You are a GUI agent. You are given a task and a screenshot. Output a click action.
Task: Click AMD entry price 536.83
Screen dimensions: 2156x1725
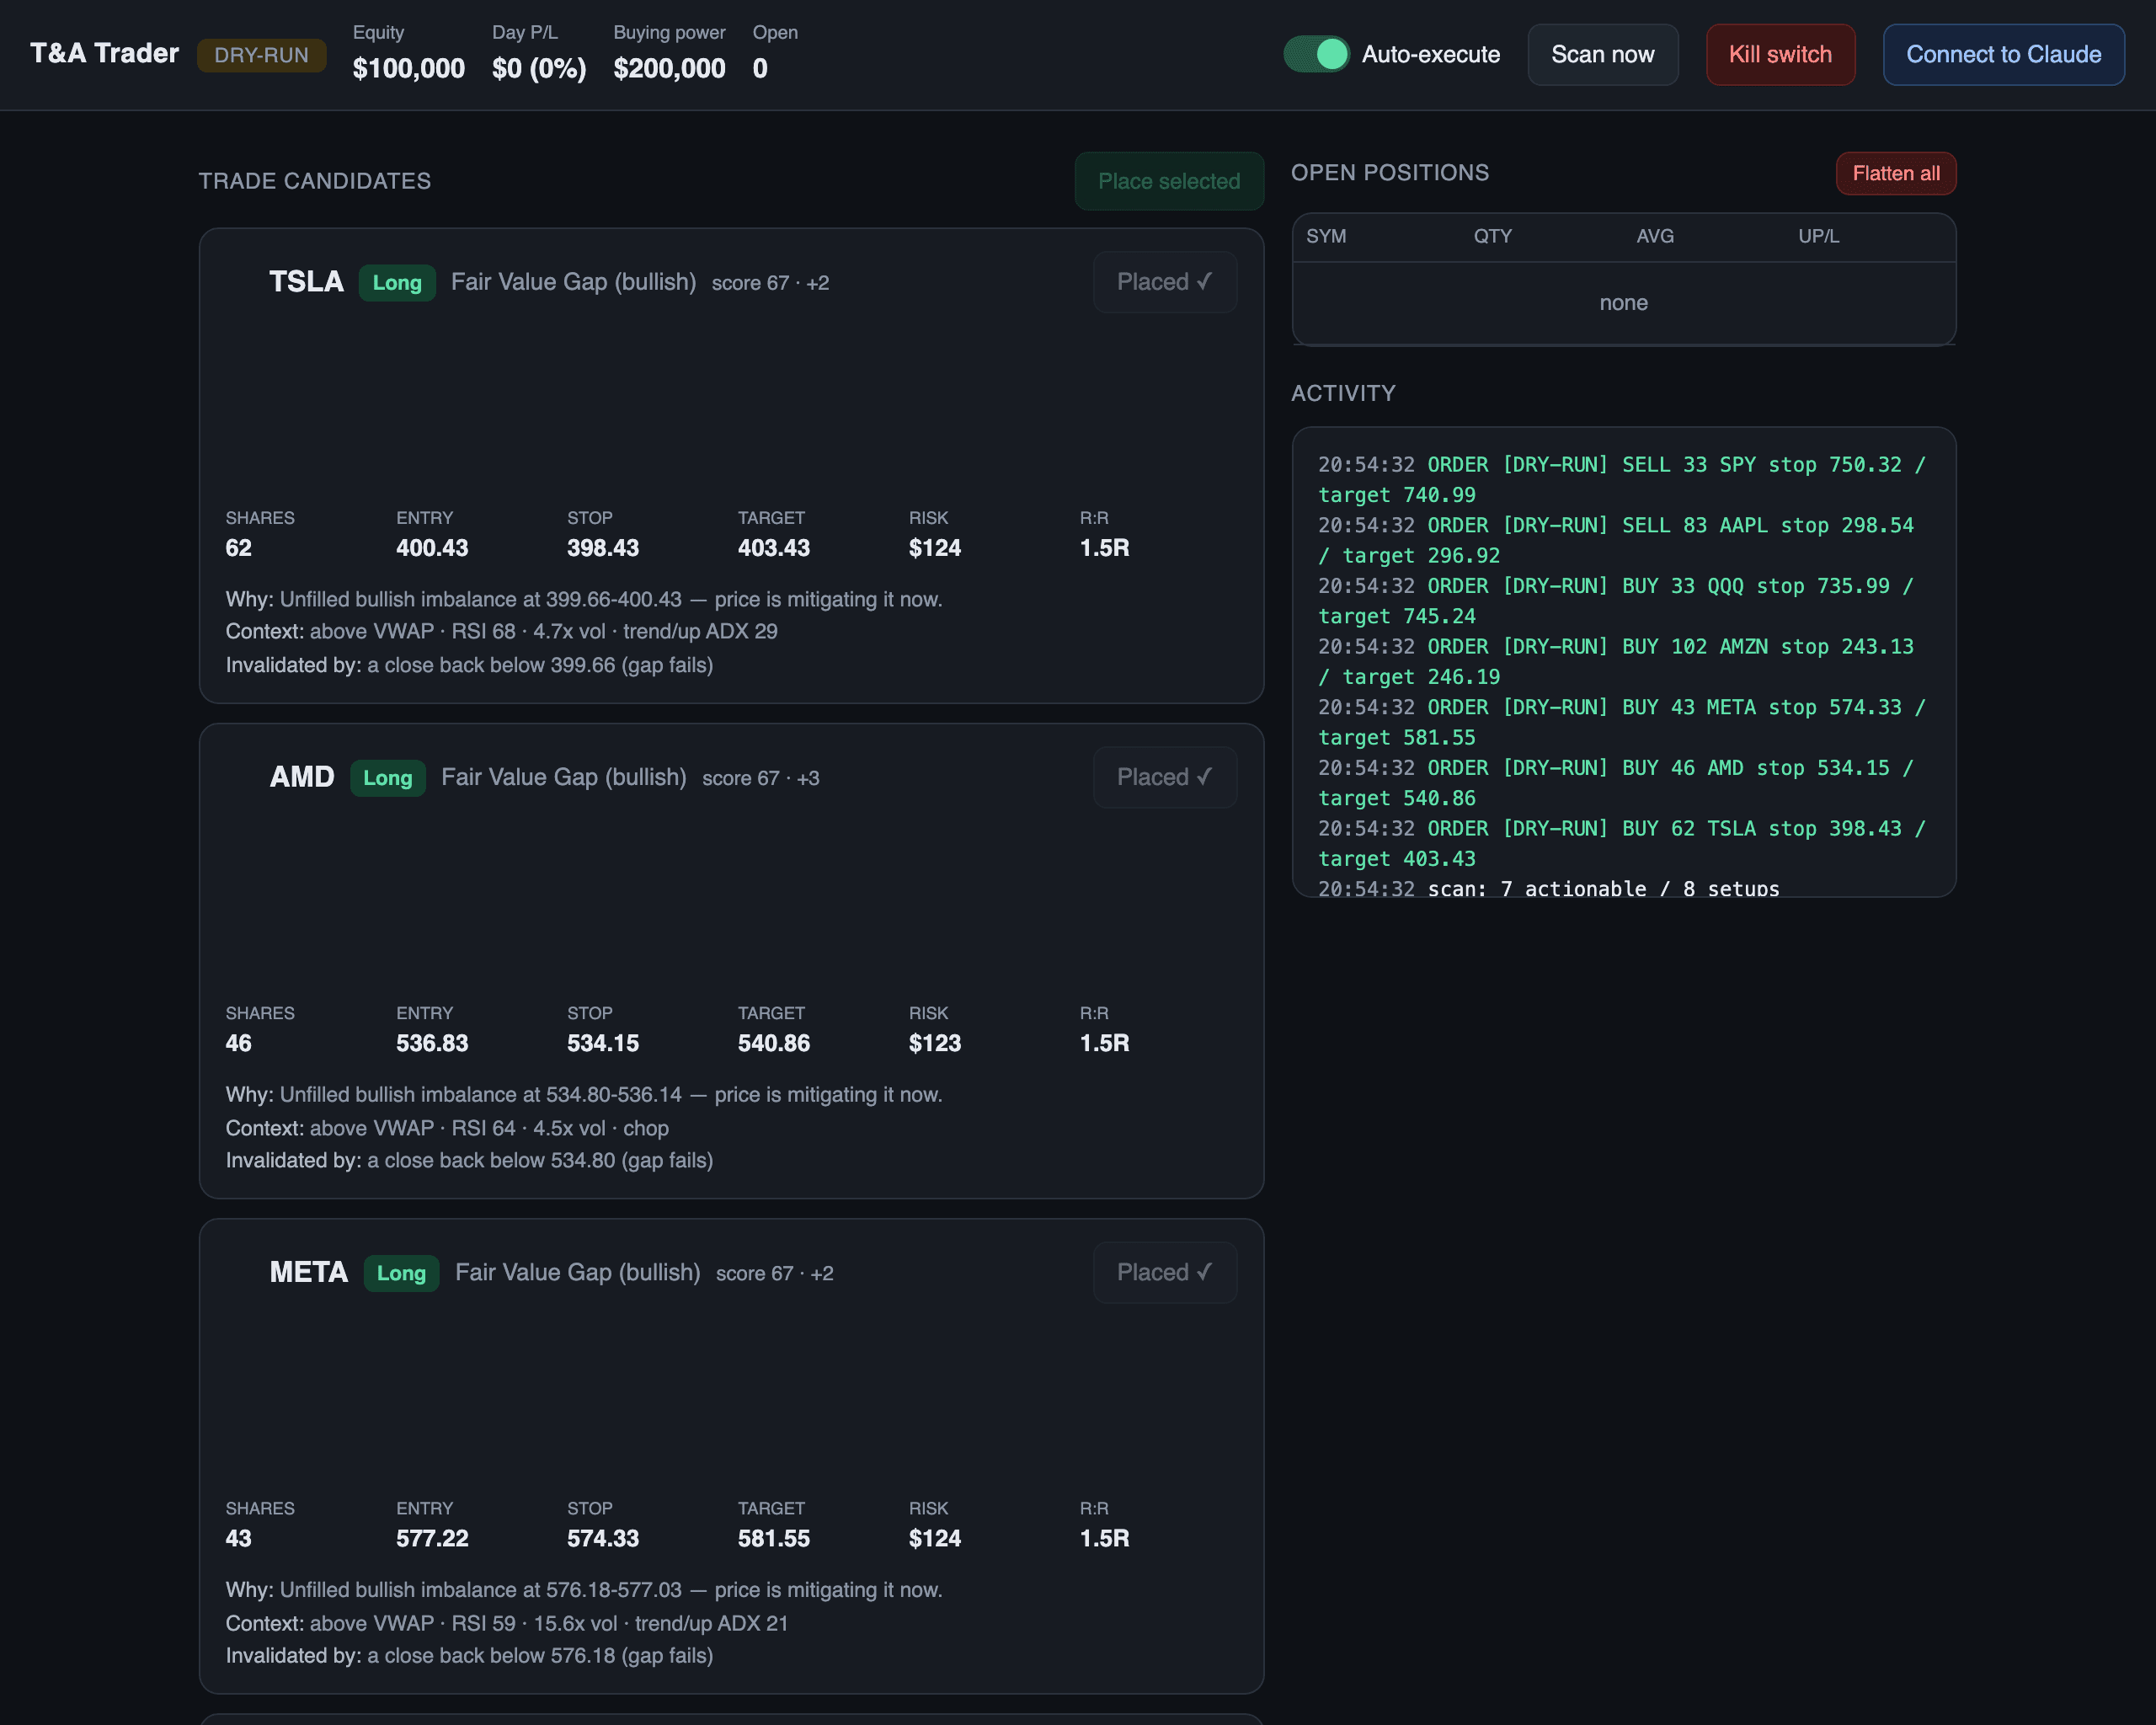(432, 1043)
